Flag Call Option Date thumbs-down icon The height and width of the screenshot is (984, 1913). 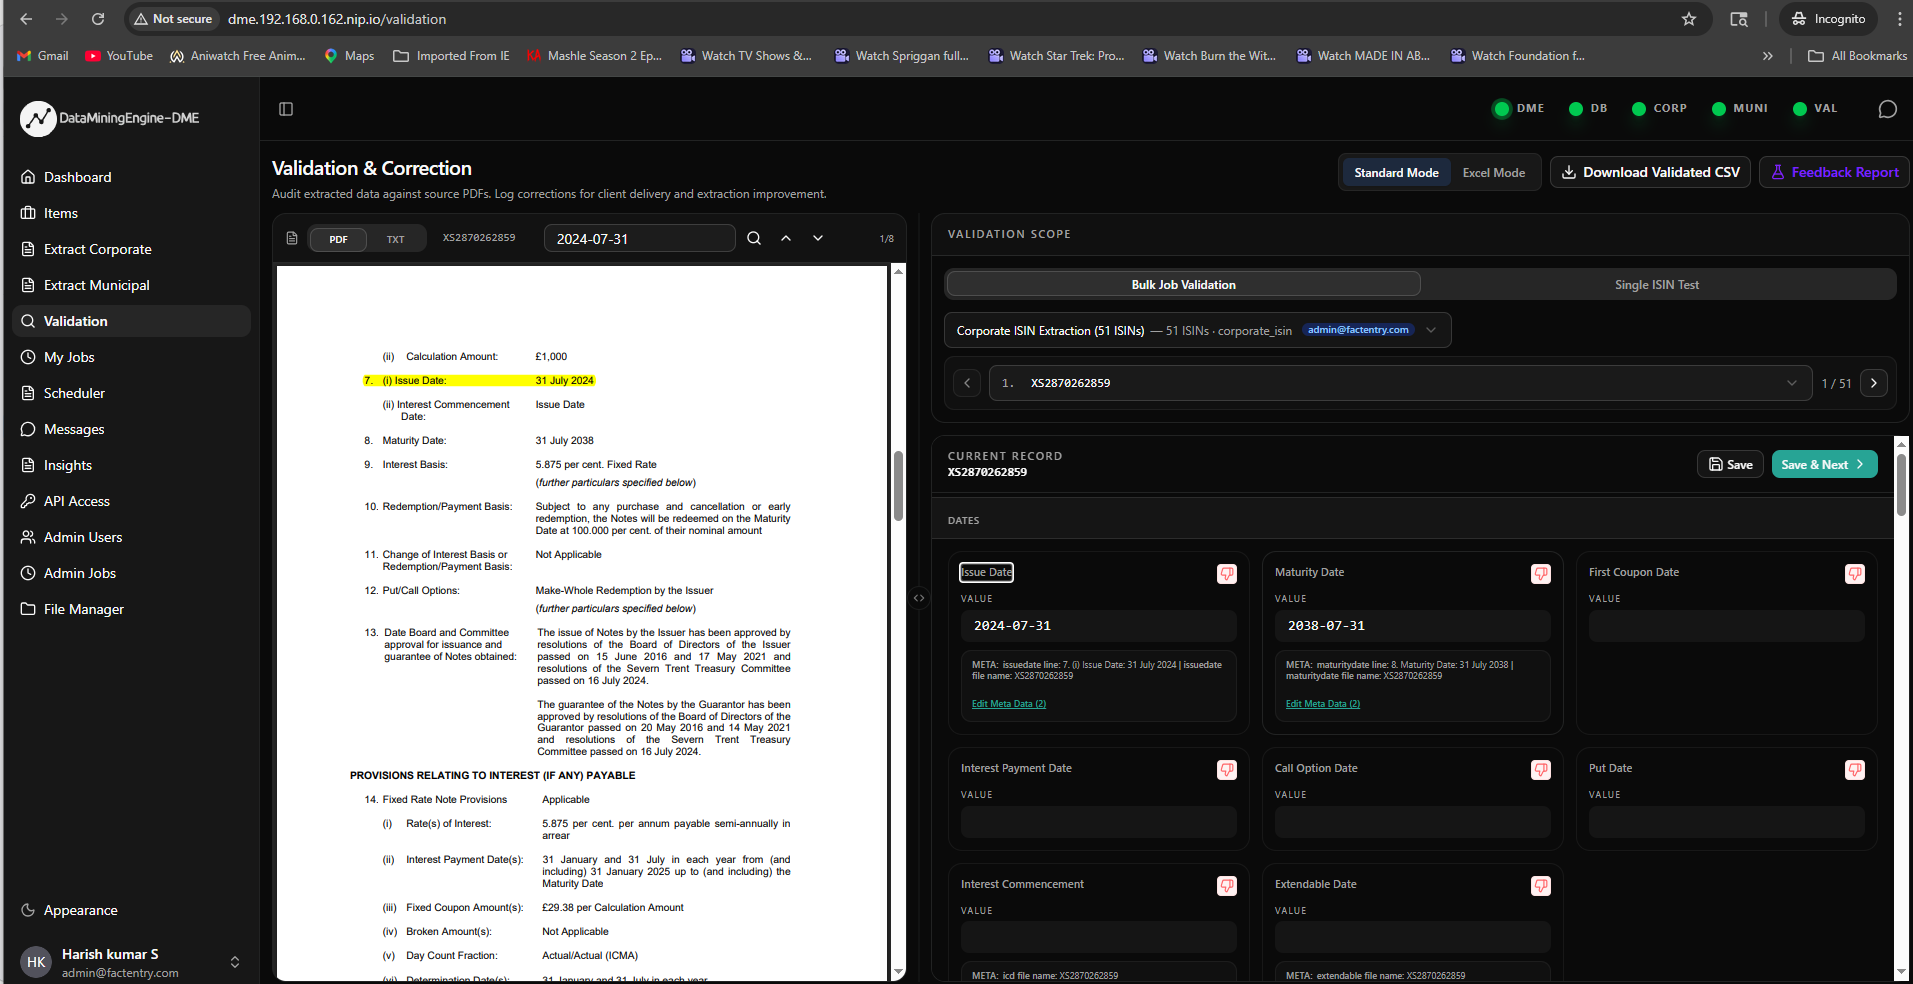(x=1541, y=769)
